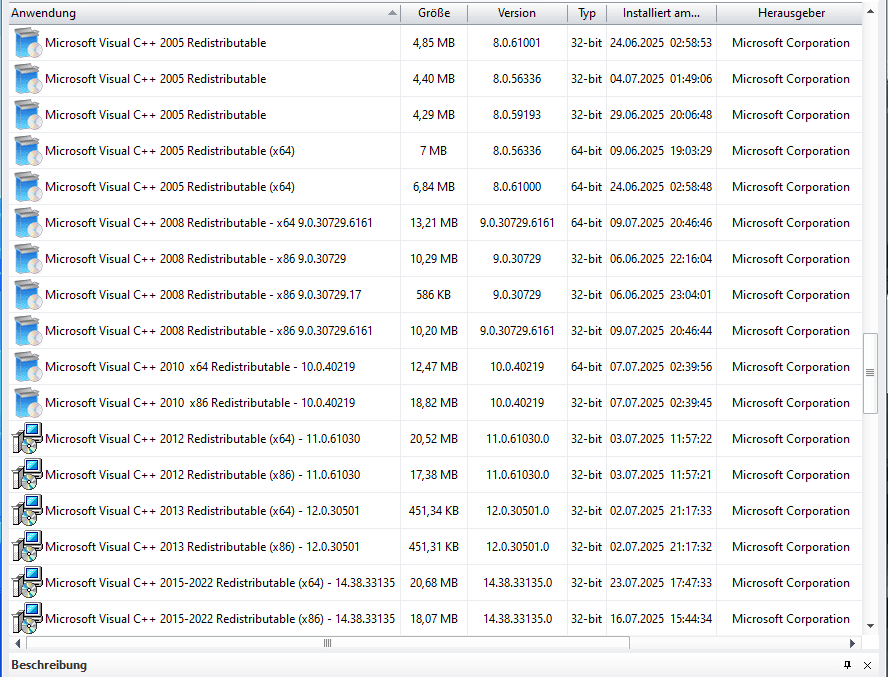Viewport: 888px width, 677px height.
Task: Select Microsoft Visual C++ 2008 Redistributable - x86 9.0.30729.17
Action: click(203, 295)
